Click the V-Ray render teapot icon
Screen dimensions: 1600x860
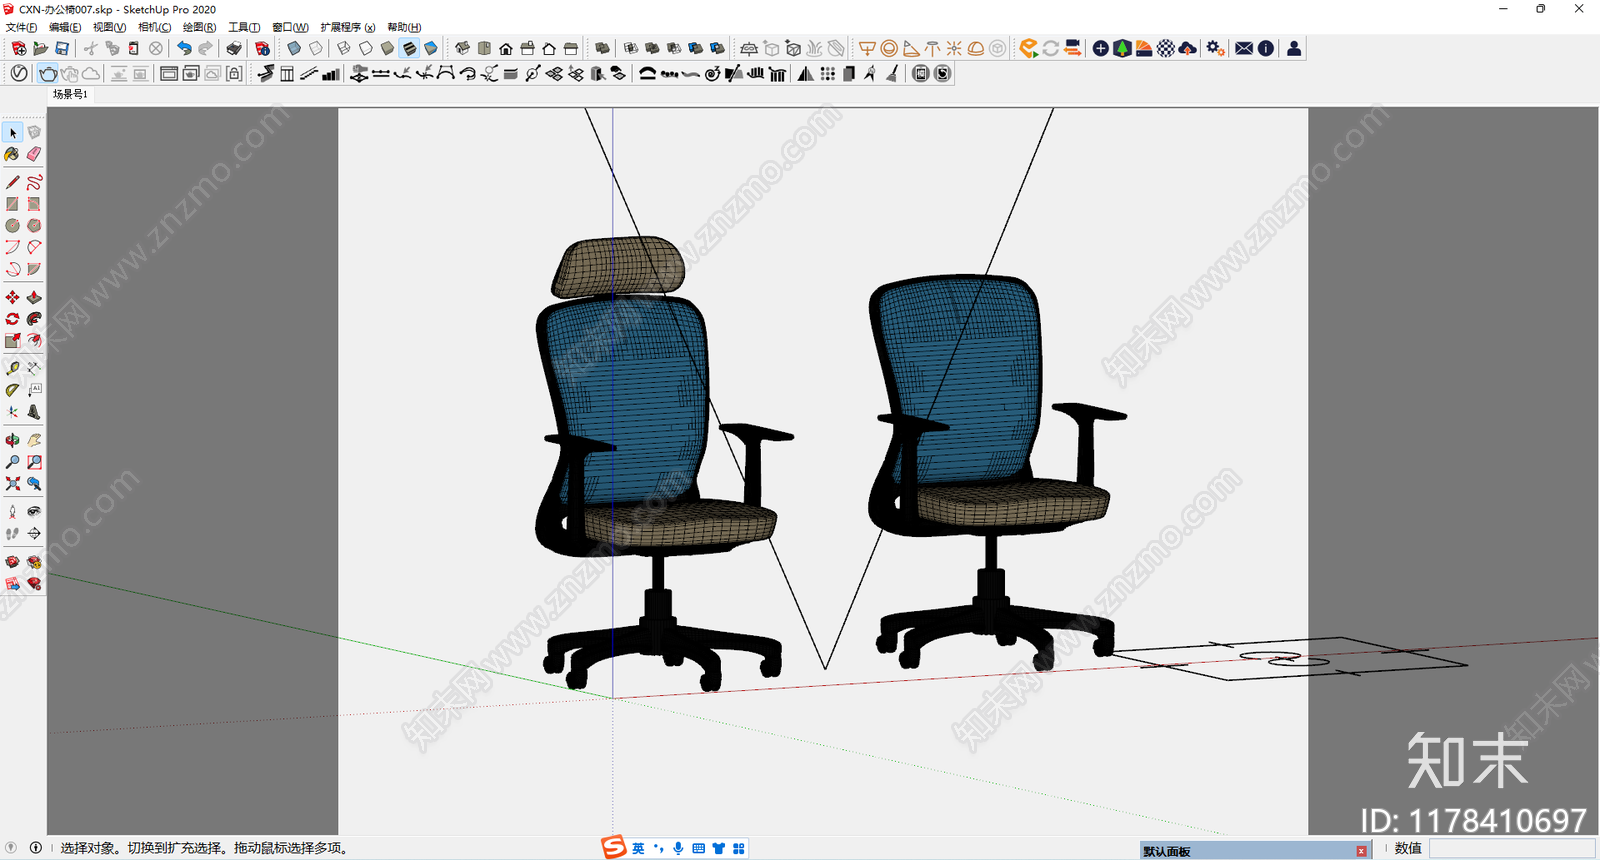tap(47, 73)
